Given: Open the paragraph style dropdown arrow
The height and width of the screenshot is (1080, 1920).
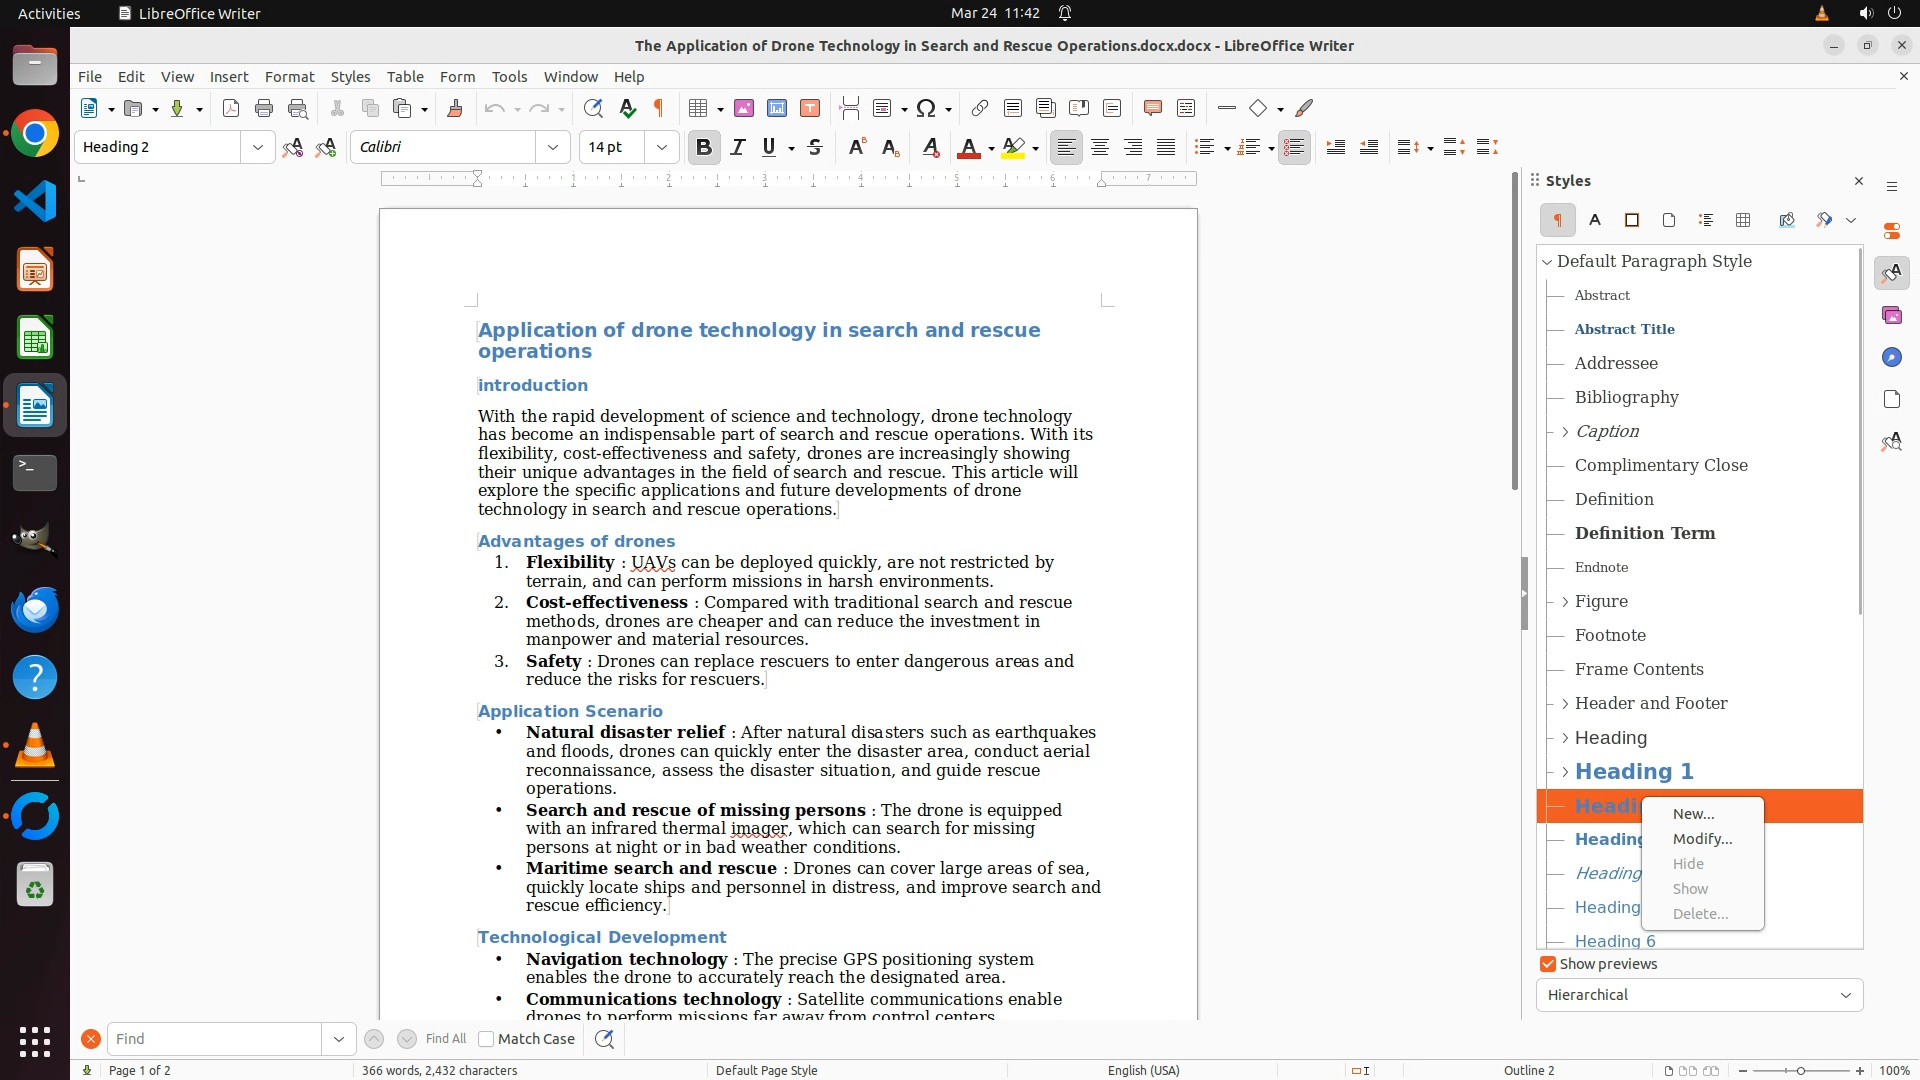Looking at the screenshot, I should (x=258, y=147).
